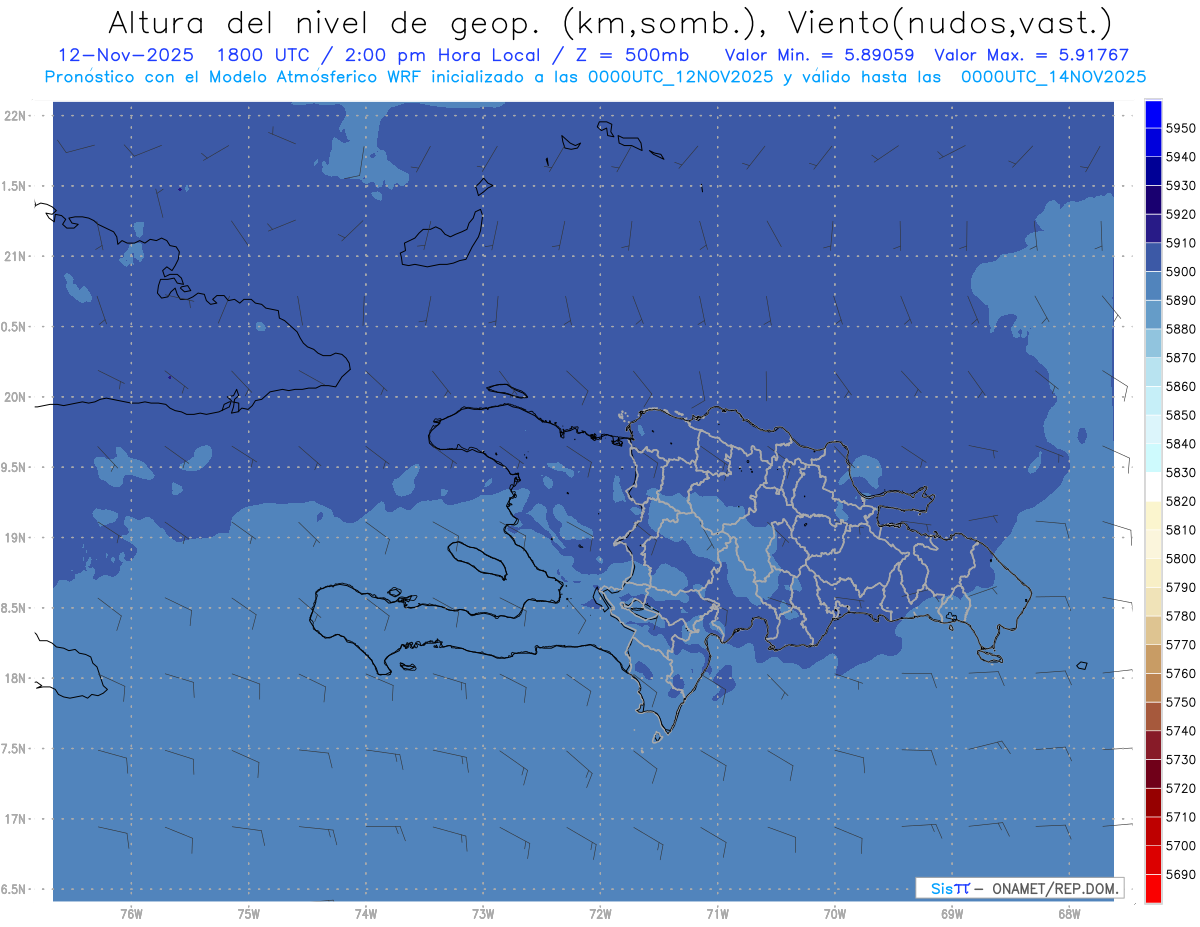This screenshot has height=927, width=1200.
Task: Select legend value 5810
Action: coord(1180,530)
